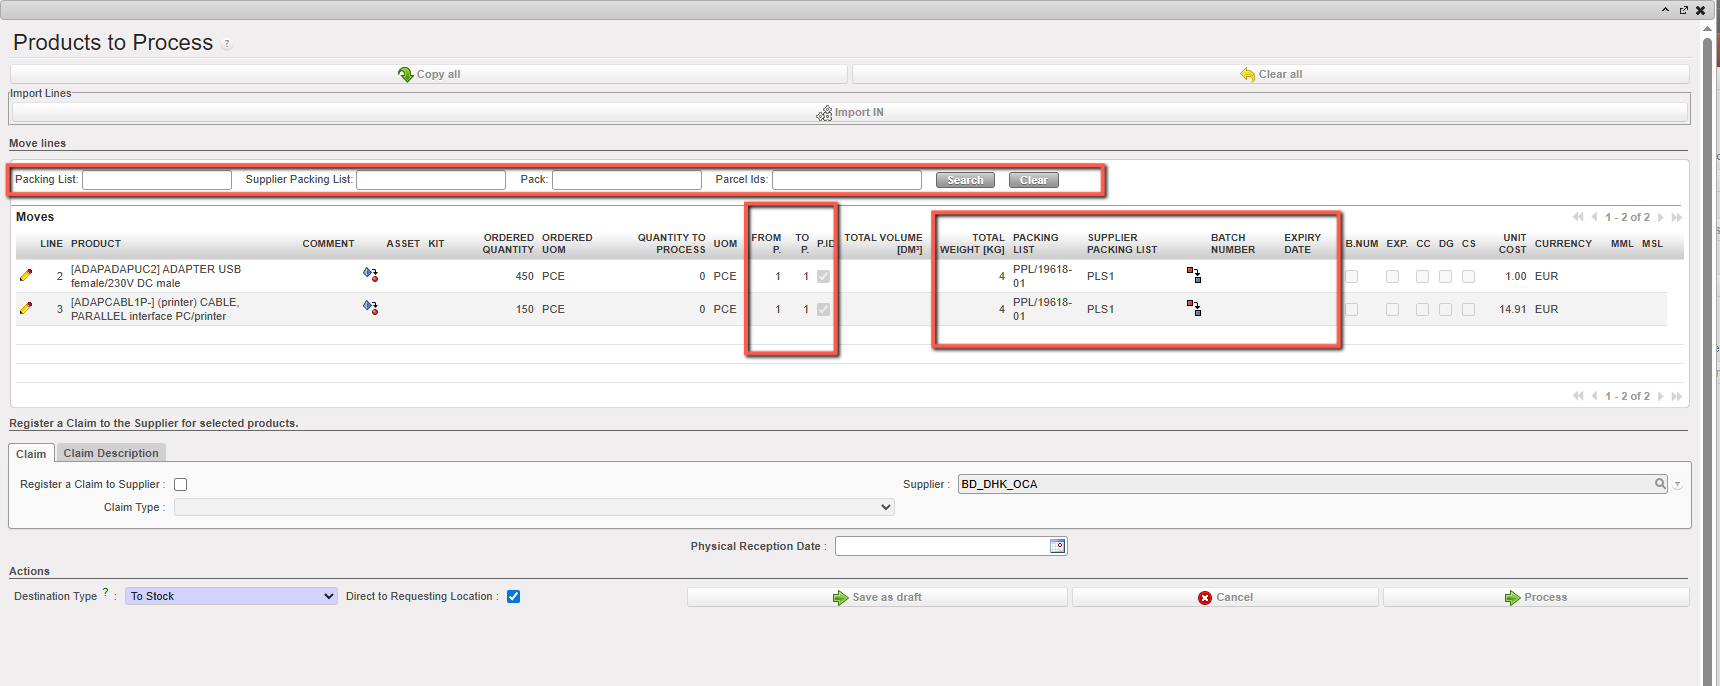Click the Save as draft button

877,598
